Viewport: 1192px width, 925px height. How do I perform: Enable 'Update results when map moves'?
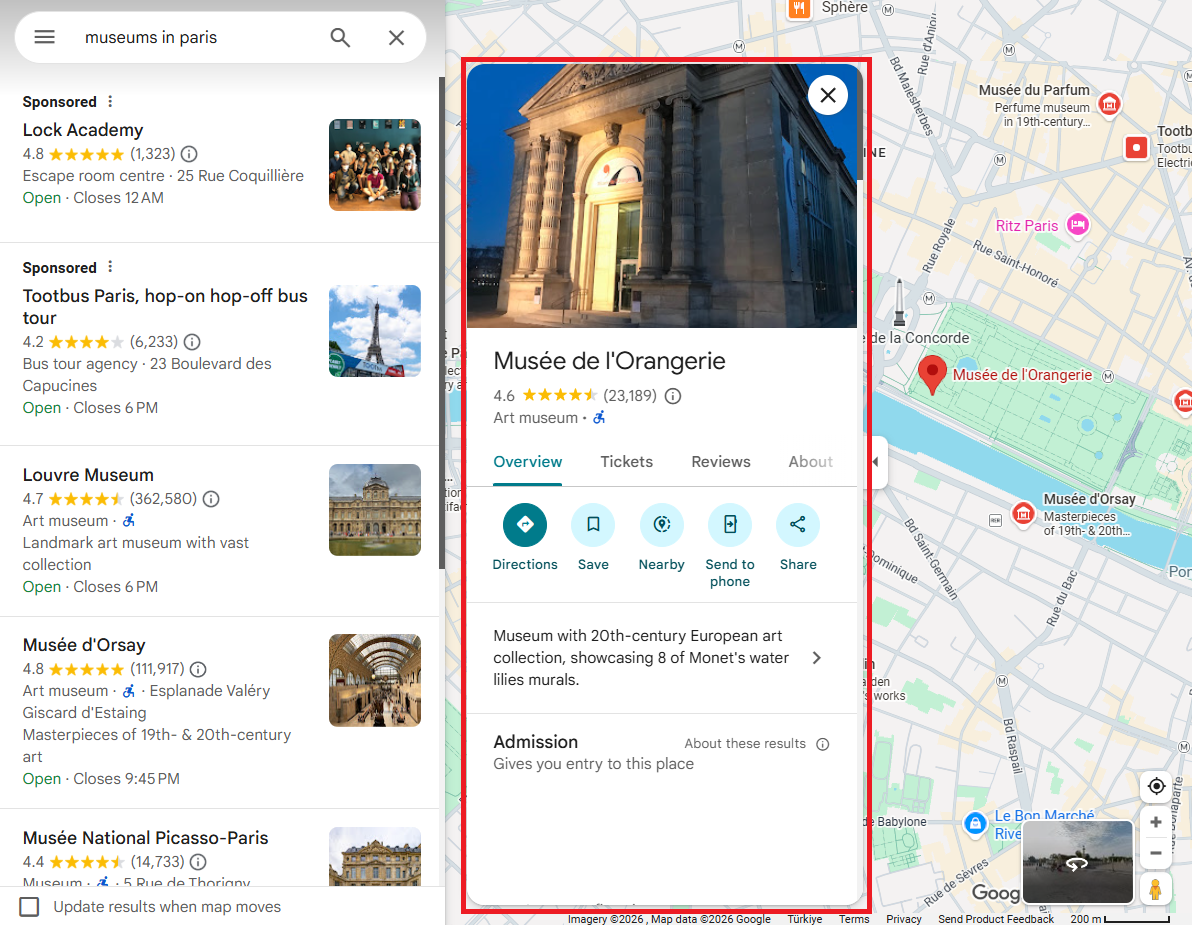(x=29, y=906)
